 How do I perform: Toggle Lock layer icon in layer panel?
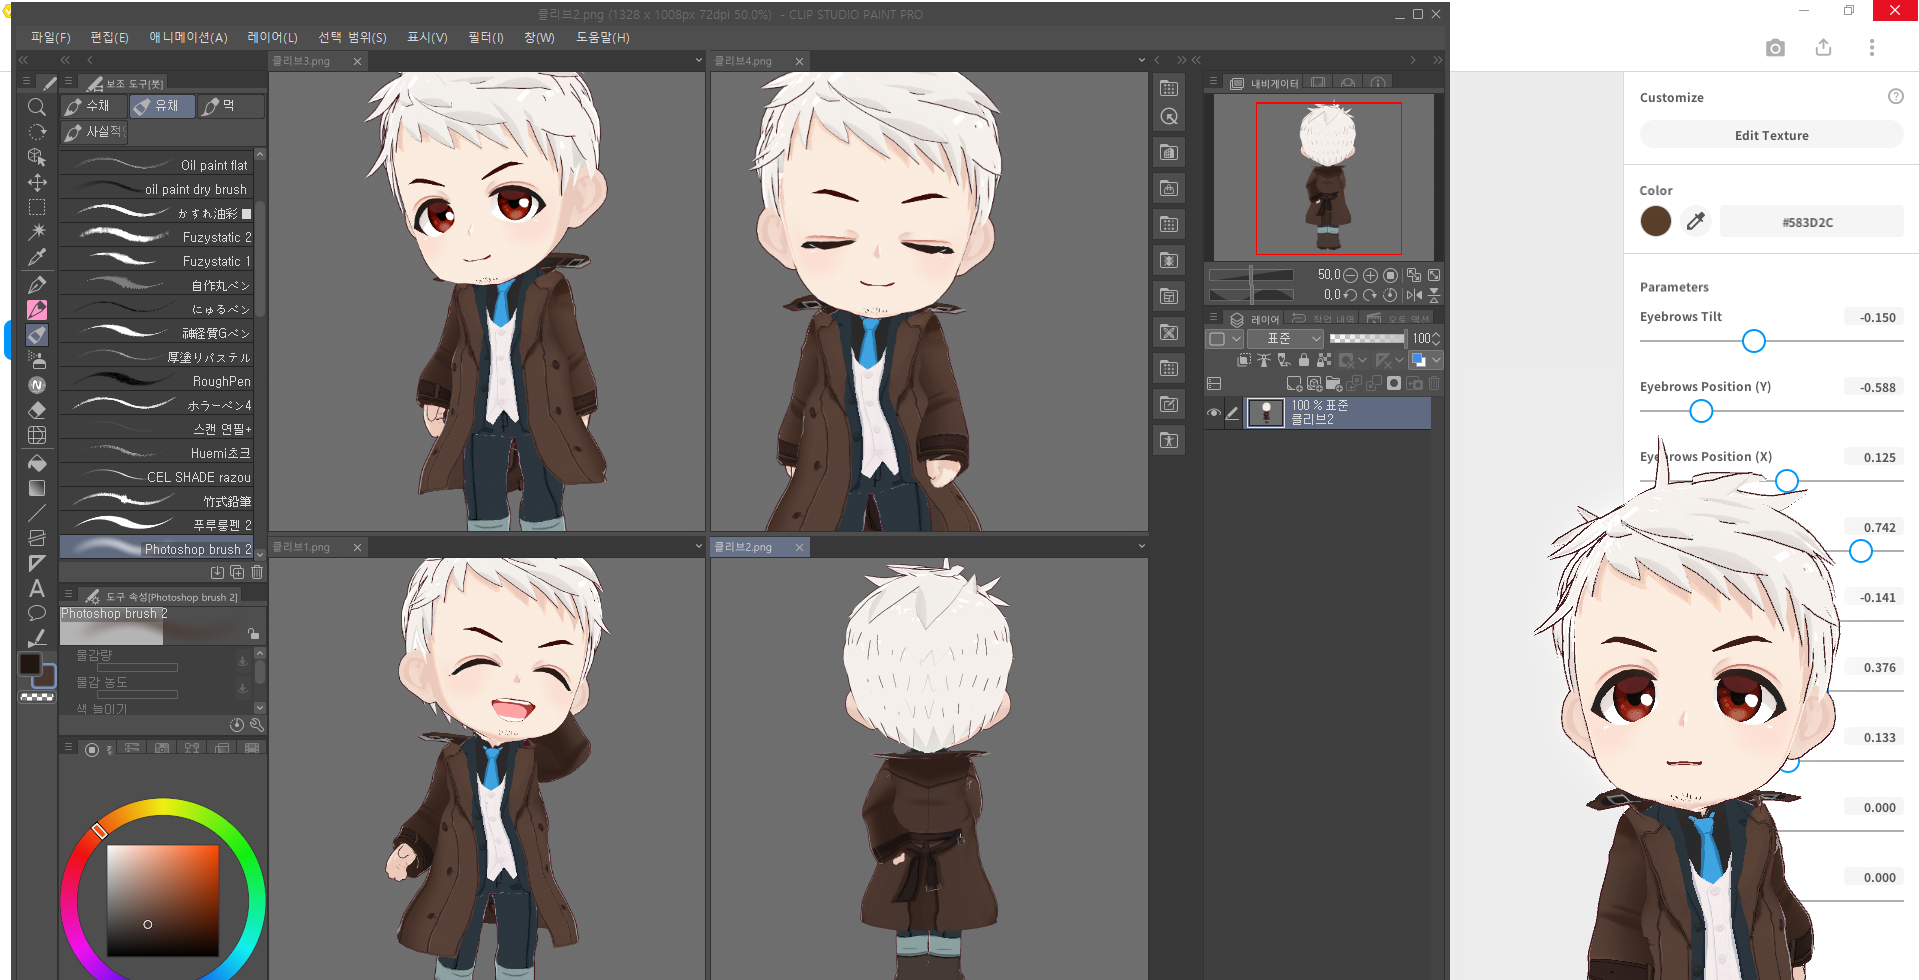click(1304, 360)
